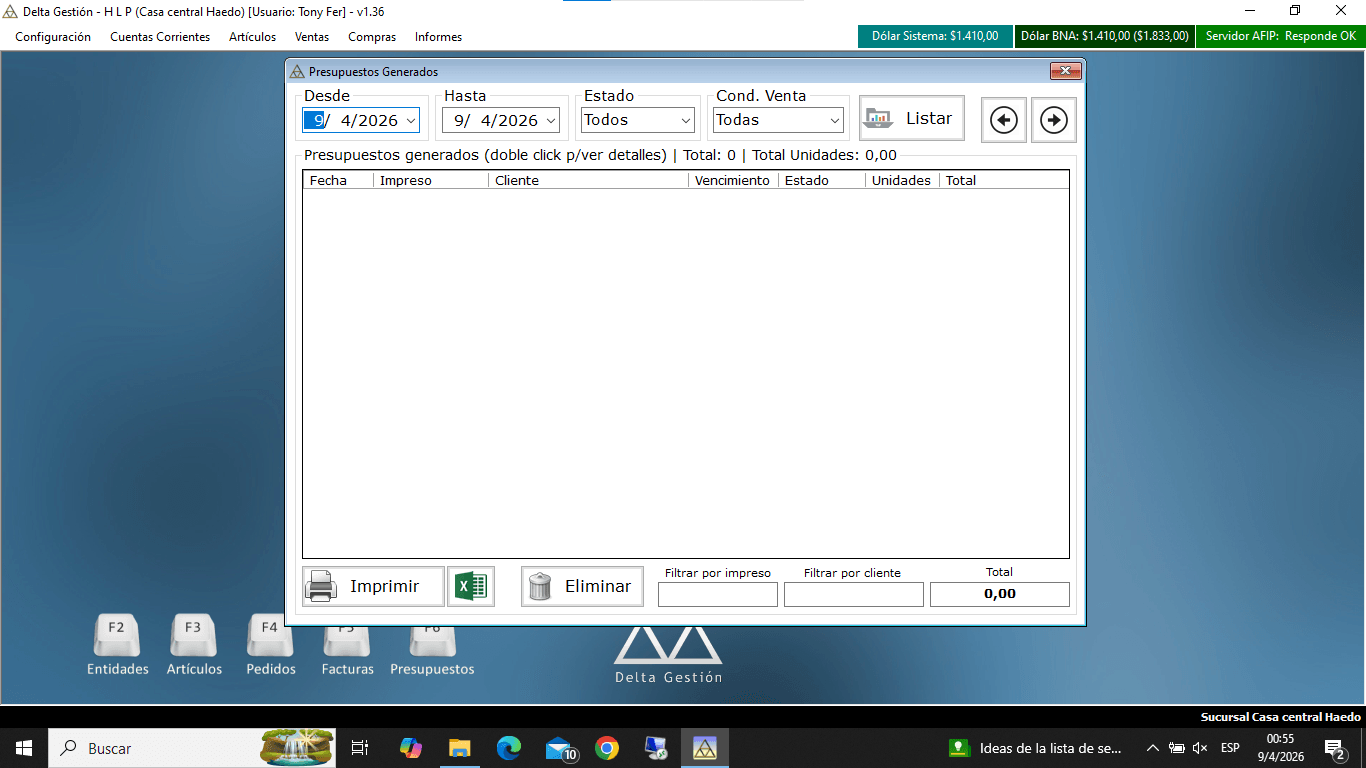Viewport: 1366px width, 768px height.
Task: Click muted volume tray icon
Action: tap(1200, 748)
